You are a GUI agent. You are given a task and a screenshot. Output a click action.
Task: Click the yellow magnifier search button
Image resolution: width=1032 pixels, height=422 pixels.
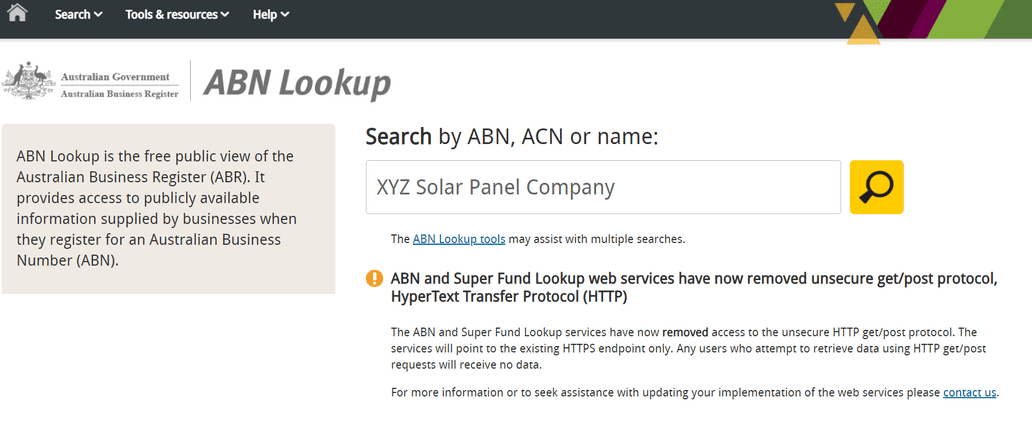(x=876, y=187)
